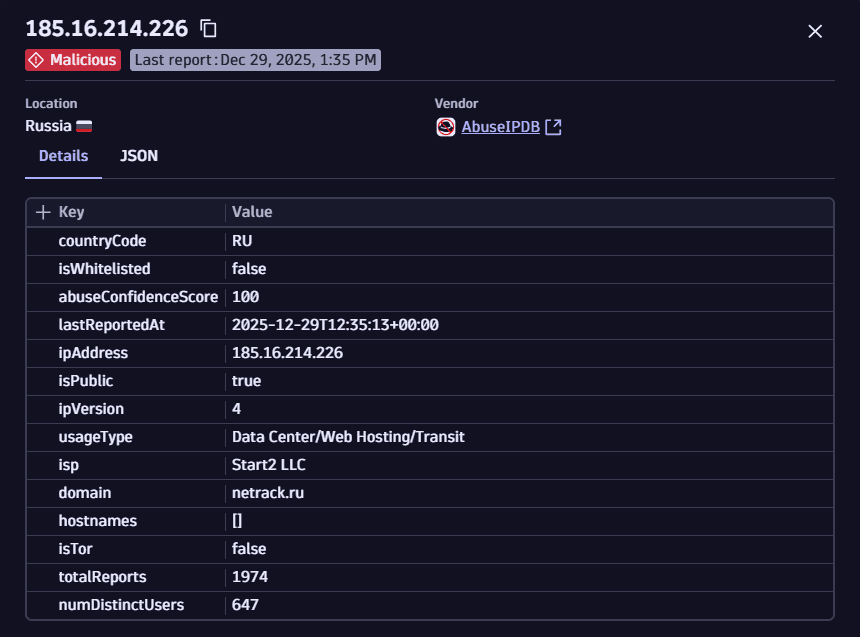This screenshot has height=637, width=860.
Task: Copy the IP address 185.16.214.226
Action: click(x=208, y=29)
